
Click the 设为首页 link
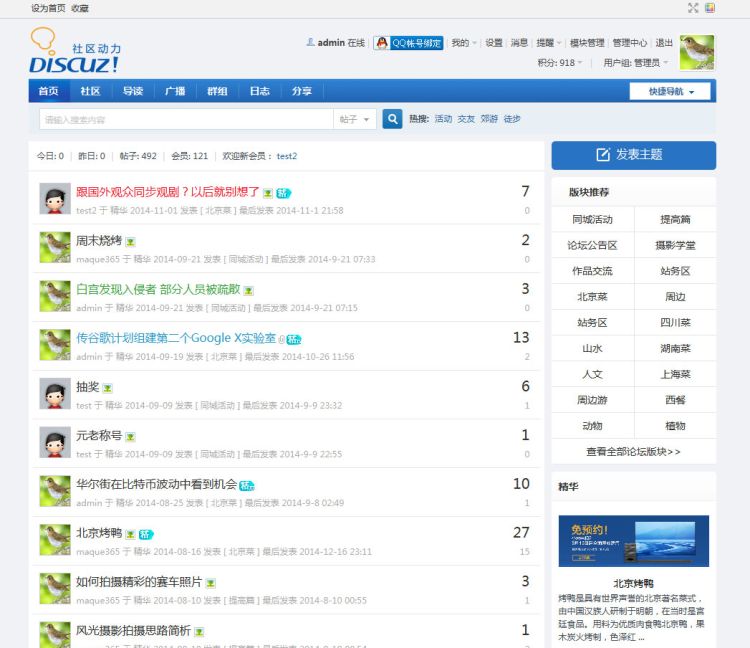point(48,8)
